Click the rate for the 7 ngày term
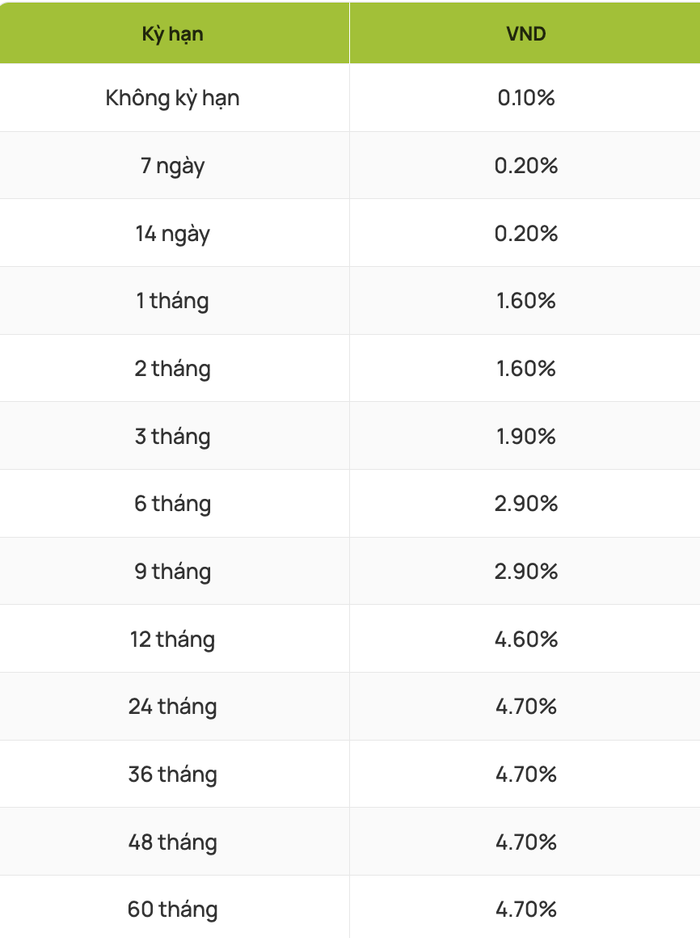 tap(526, 166)
